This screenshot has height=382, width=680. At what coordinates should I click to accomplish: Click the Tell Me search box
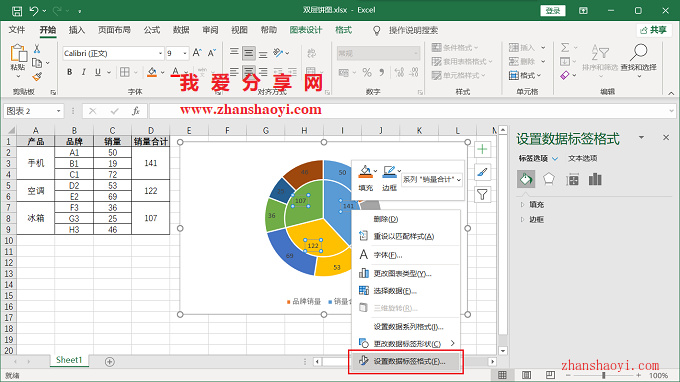click(x=413, y=30)
